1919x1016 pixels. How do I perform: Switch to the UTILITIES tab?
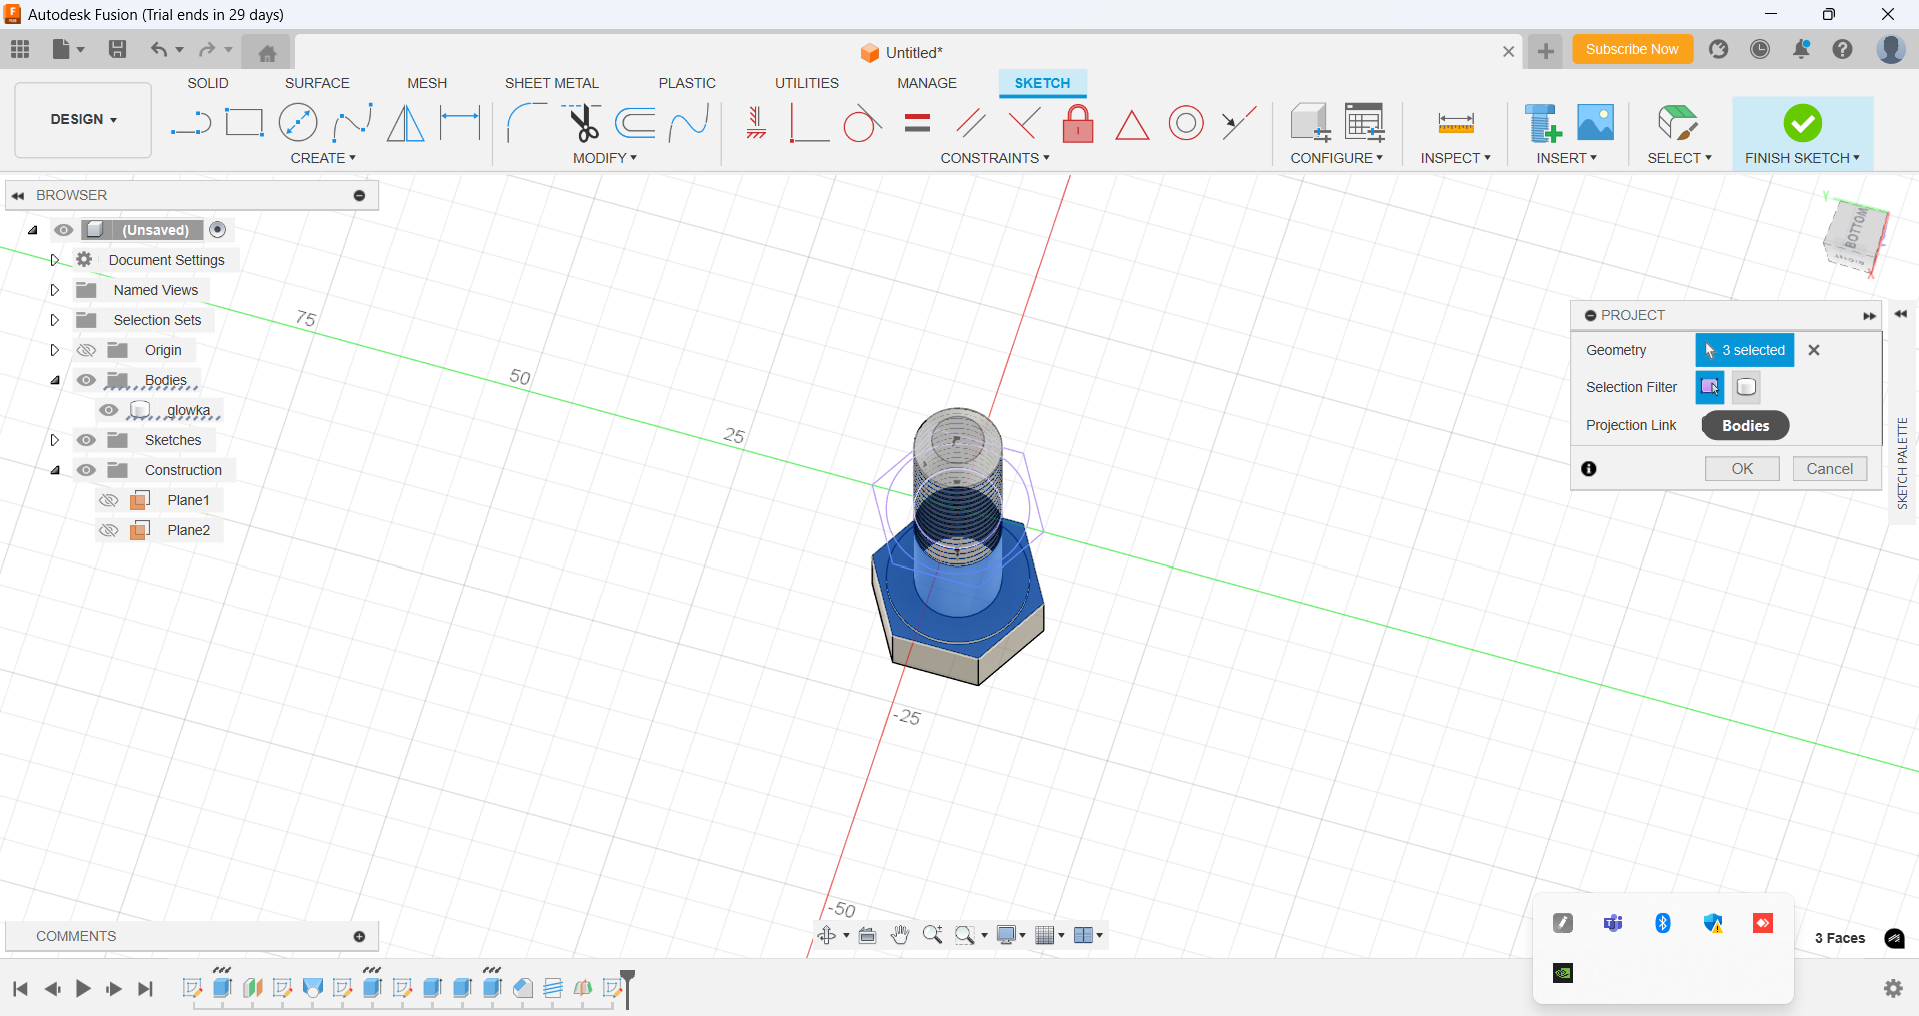click(x=807, y=83)
